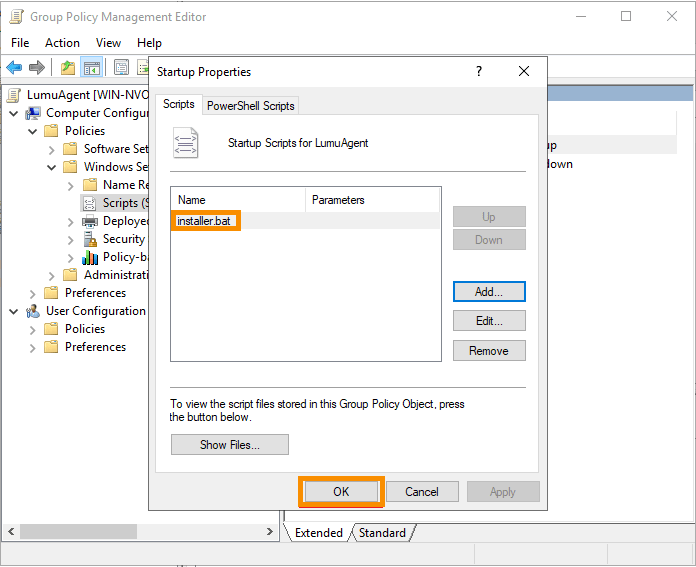Screen dimensions: 696x567
Task: Click the Policy-based QoS chart icon
Action: coord(90,257)
